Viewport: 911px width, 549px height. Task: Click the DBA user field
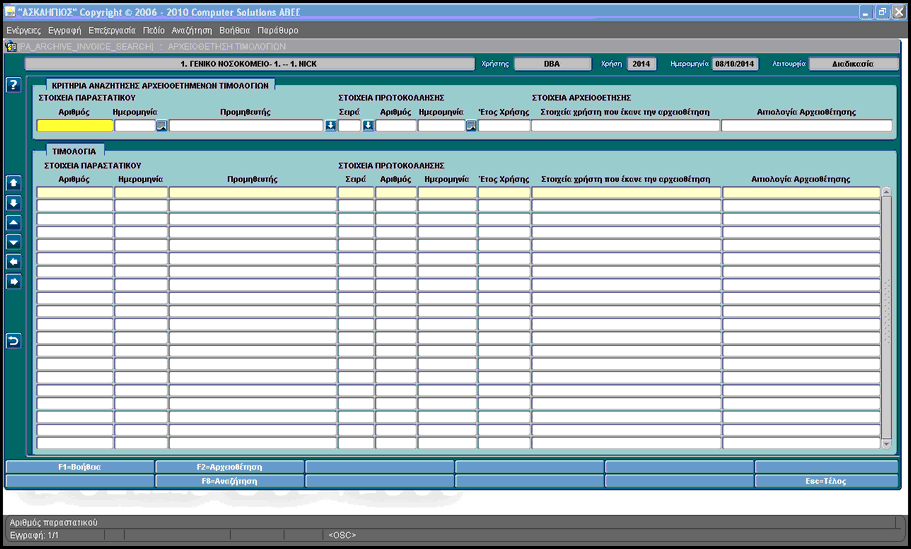(552, 64)
